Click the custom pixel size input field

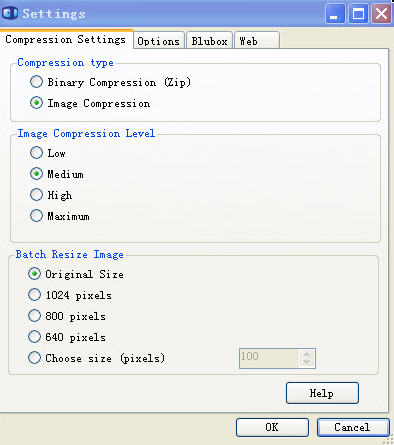(269, 358)
